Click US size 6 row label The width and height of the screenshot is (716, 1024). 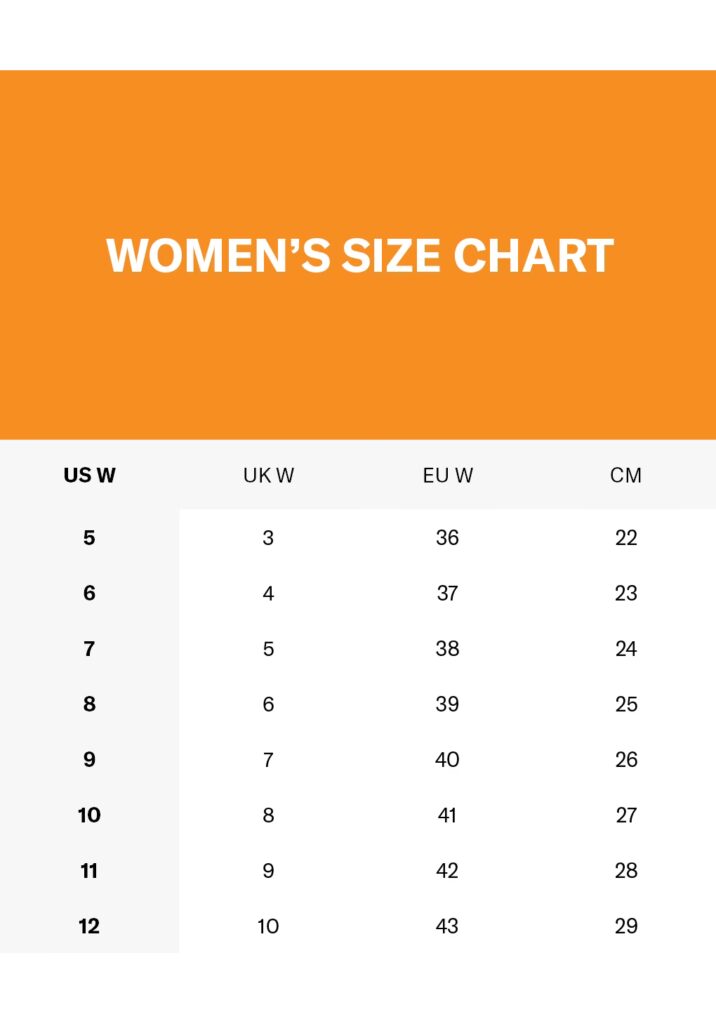point(89,593)
